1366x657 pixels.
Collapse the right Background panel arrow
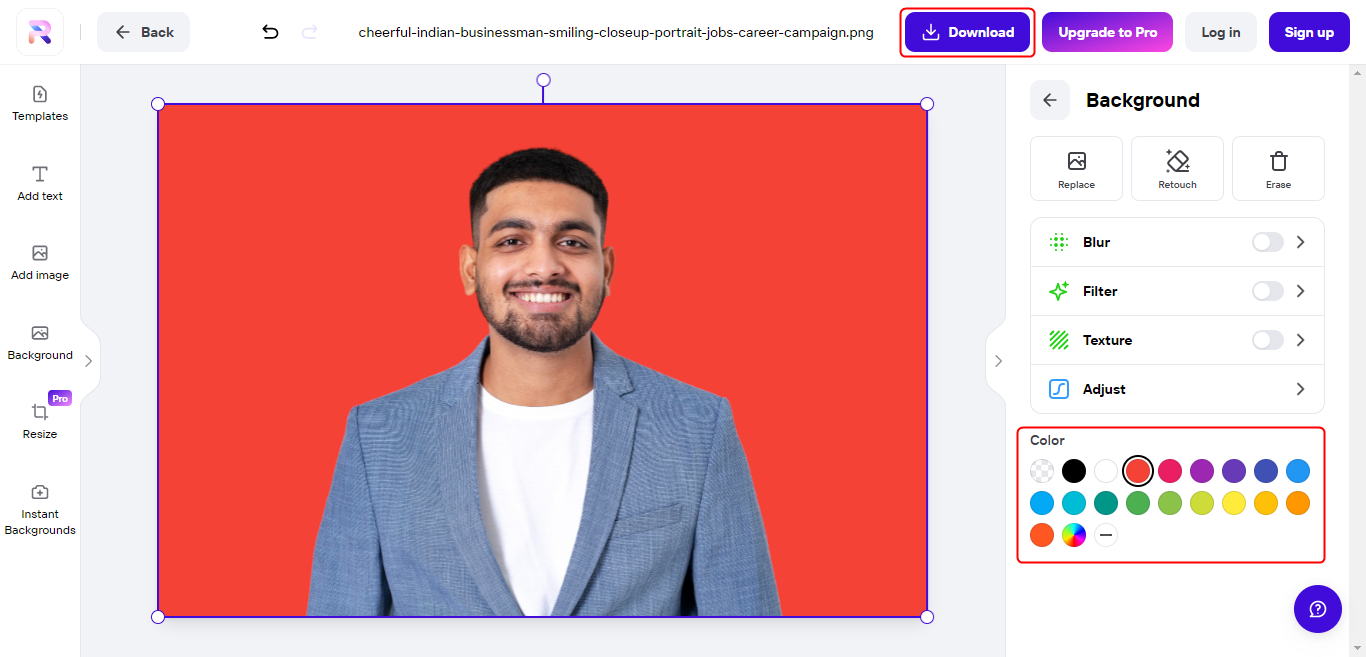click(x=997, y=361)
